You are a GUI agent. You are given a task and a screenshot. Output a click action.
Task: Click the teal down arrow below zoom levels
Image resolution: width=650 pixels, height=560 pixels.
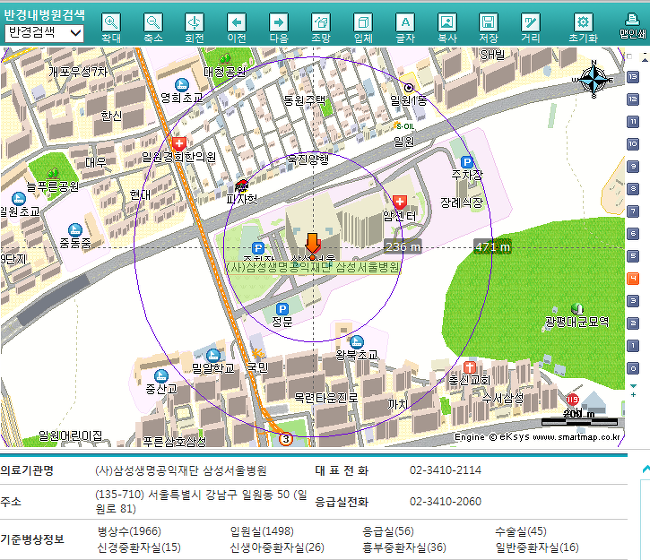[633, 386]
